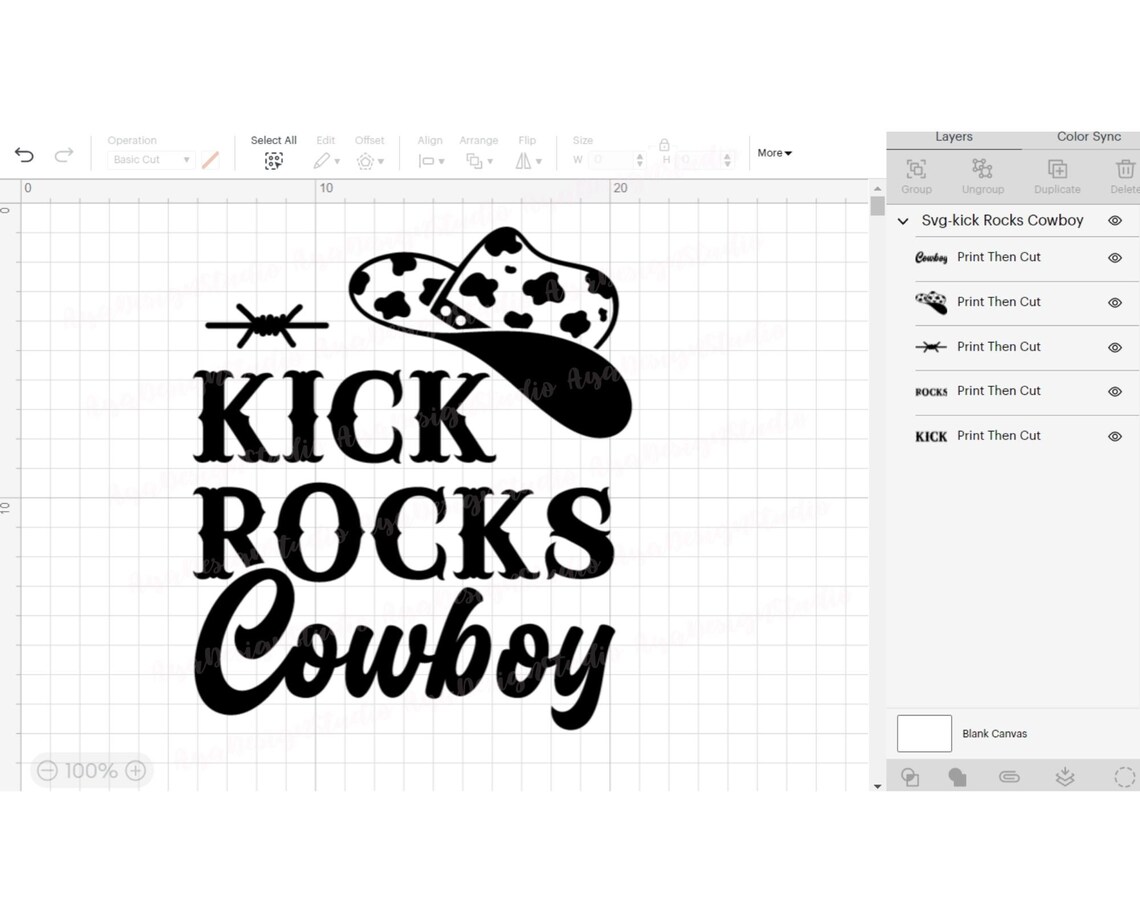Open the Operation Basic Cut dropdown

150,160
